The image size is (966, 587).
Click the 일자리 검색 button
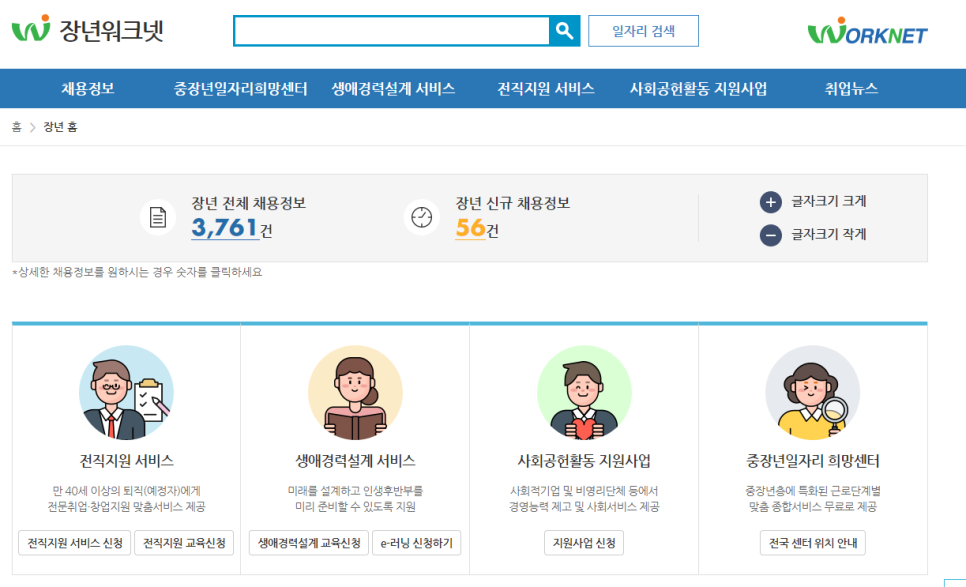643,31
